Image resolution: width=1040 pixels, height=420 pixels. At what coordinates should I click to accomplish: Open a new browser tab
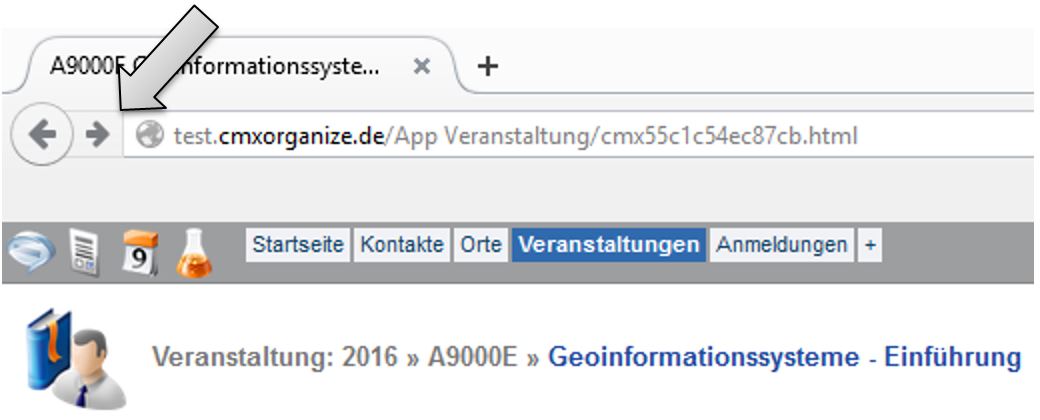click(487, 67)
